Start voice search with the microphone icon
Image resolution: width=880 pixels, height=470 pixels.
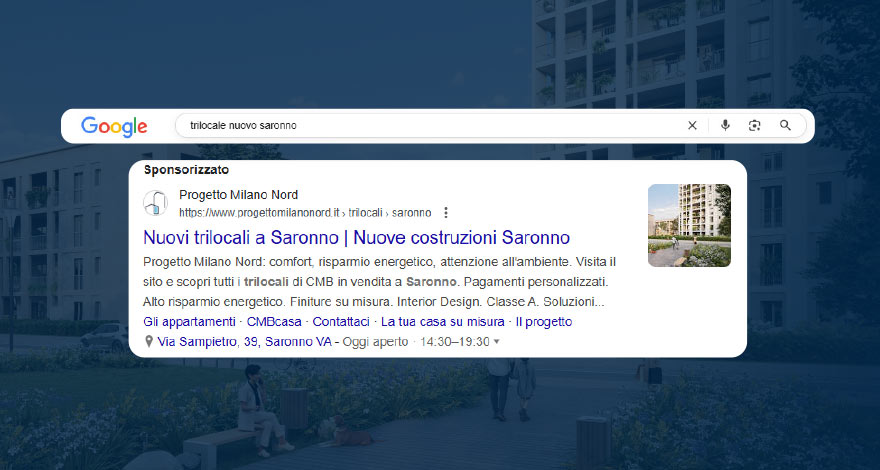tap(725, 125)
